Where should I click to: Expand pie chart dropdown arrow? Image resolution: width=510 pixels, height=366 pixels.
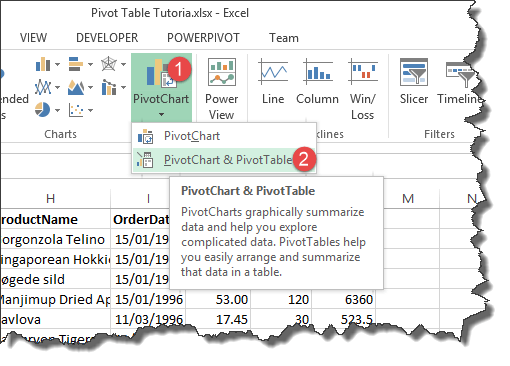click(57, 110)
